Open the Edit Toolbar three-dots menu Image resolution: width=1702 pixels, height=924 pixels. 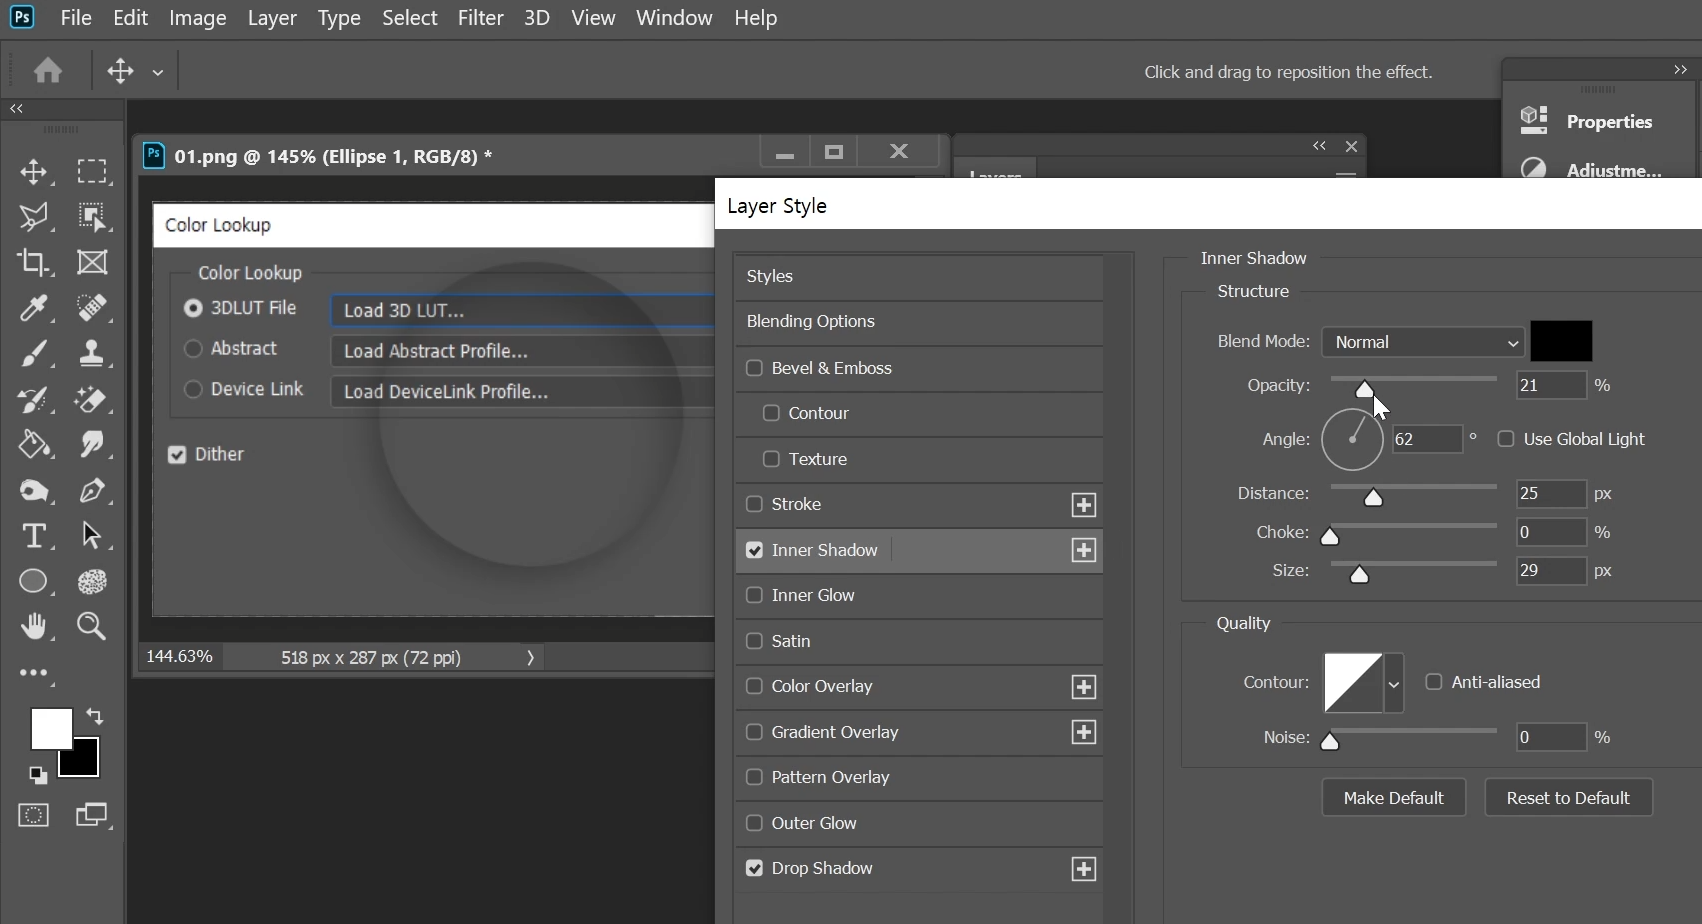pyautogui.click(x=34, y=673)
